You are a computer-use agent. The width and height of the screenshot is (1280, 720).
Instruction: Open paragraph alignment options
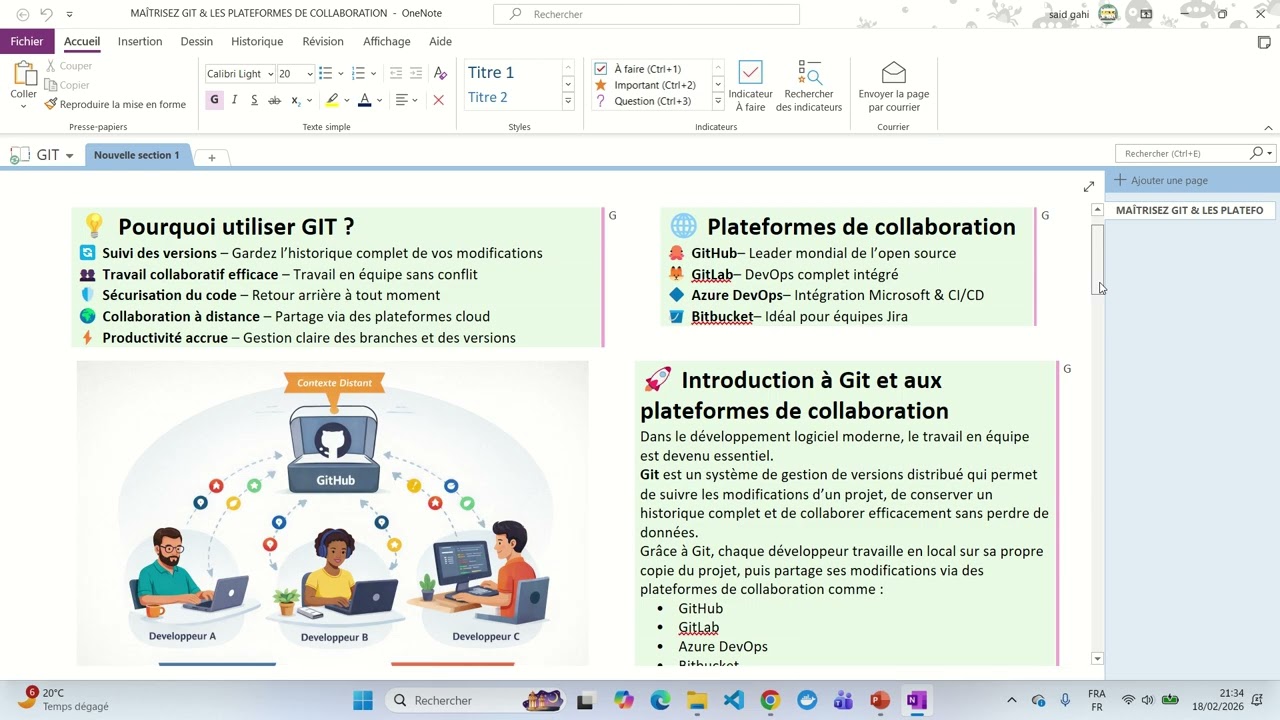click(405, 100)
